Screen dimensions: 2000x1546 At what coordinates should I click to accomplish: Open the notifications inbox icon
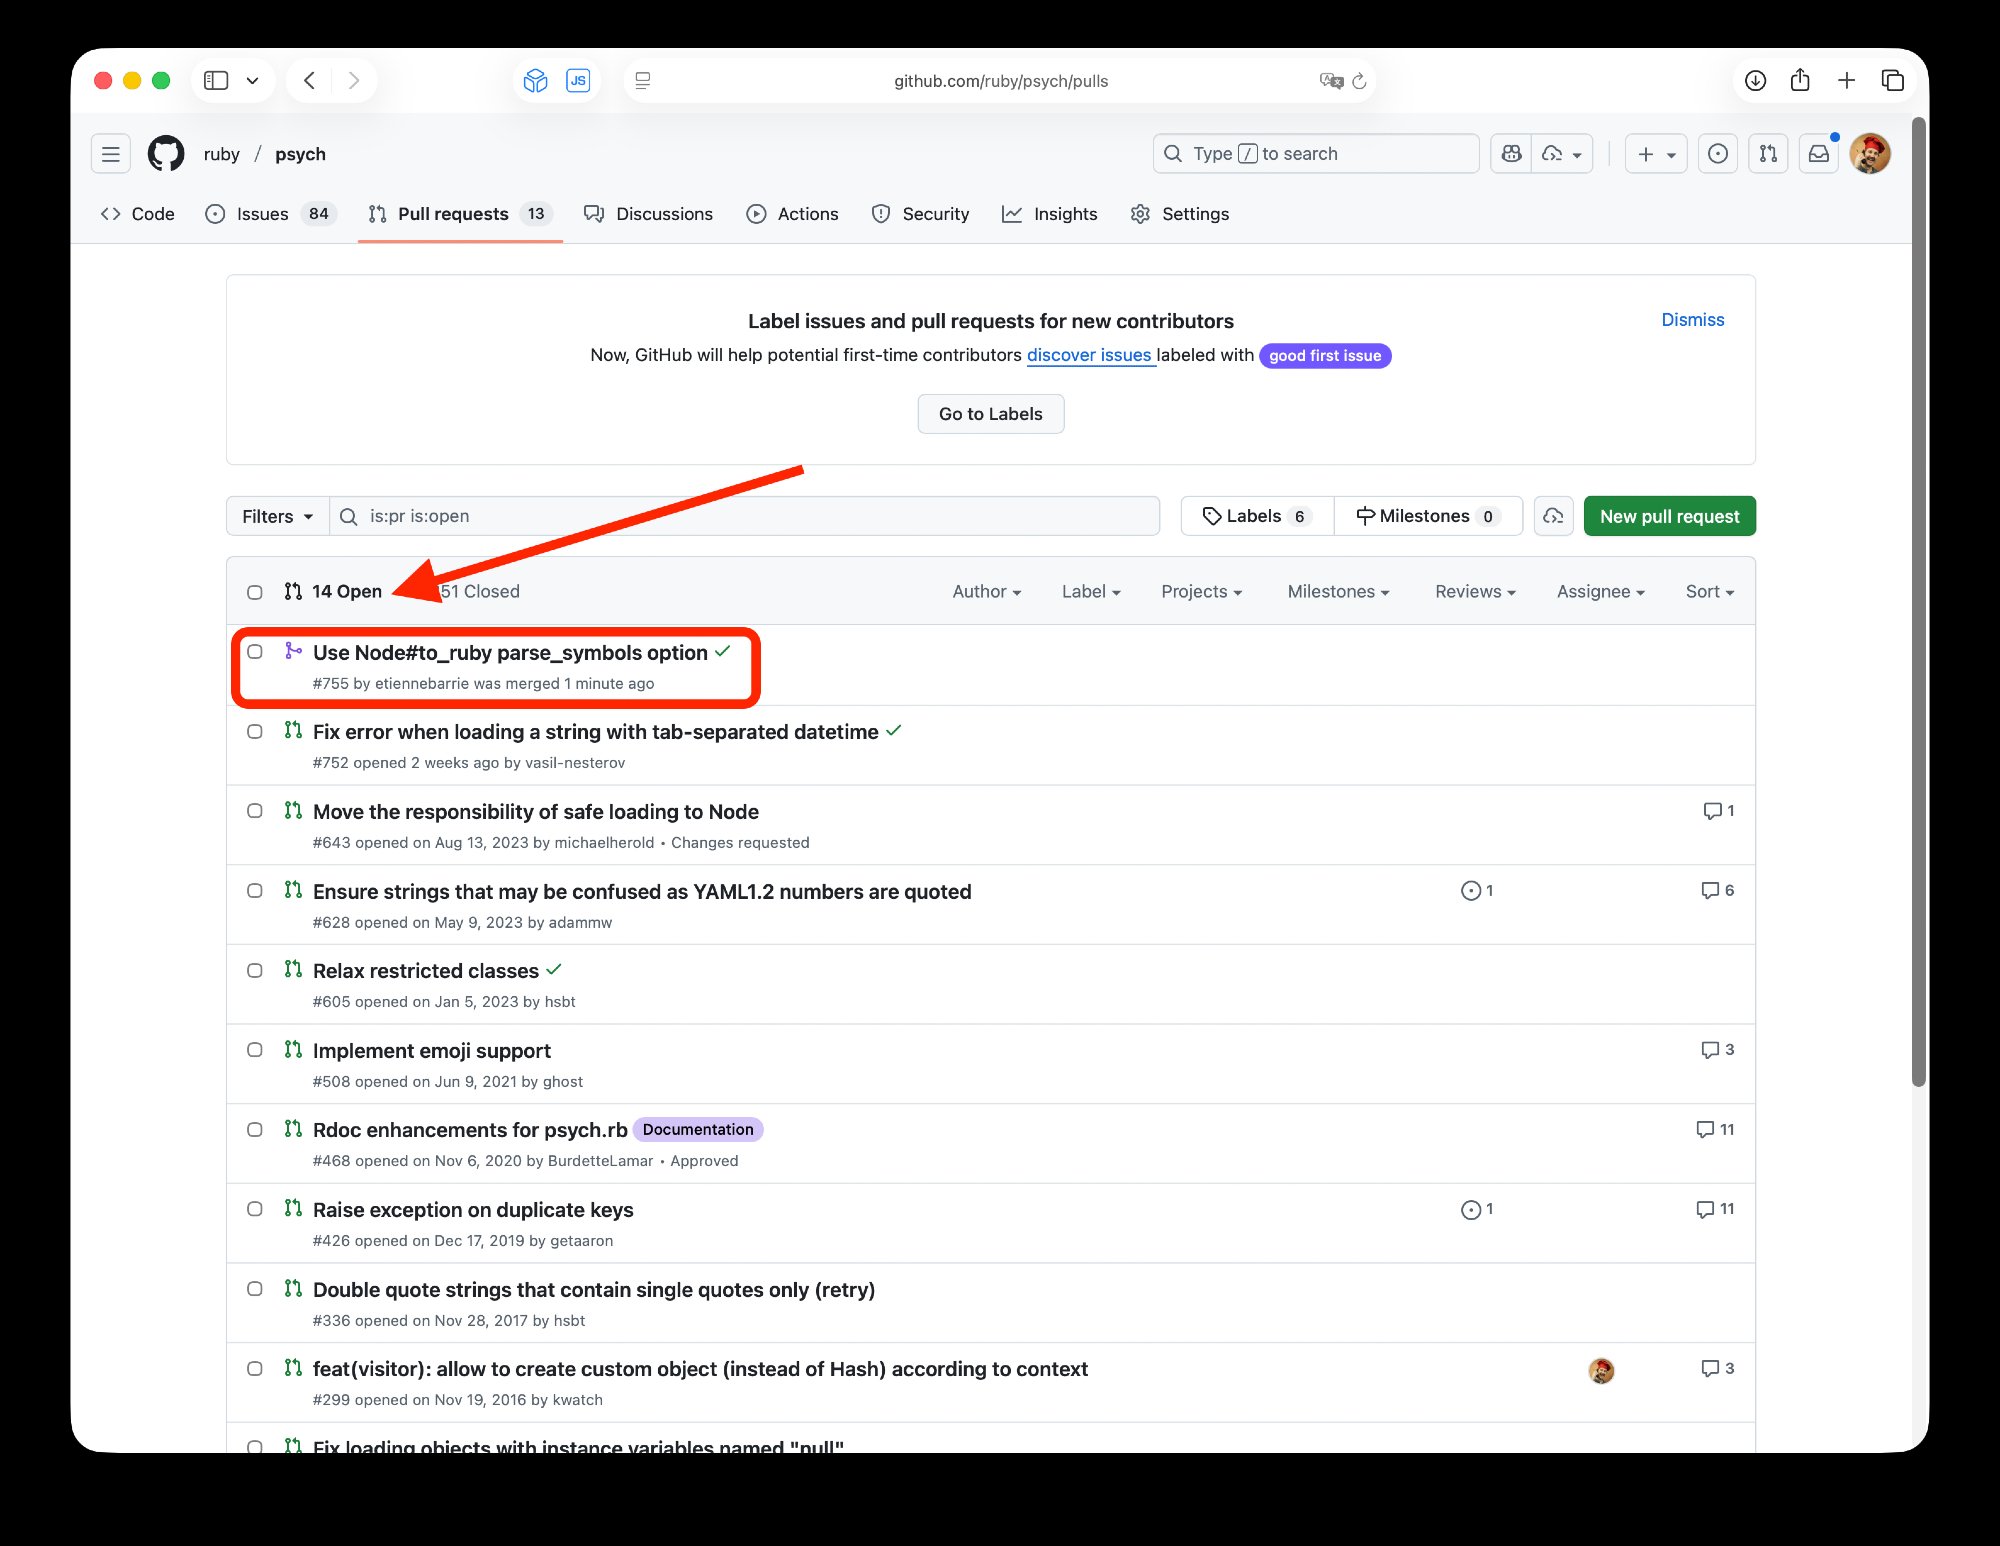point(1818,154)
